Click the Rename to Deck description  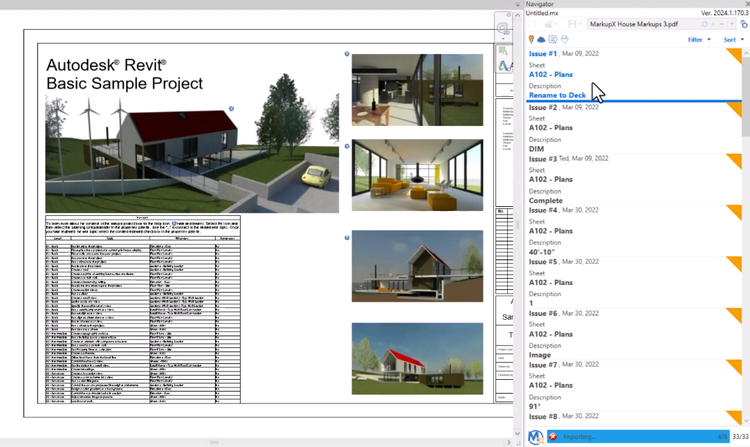(557, 95)
